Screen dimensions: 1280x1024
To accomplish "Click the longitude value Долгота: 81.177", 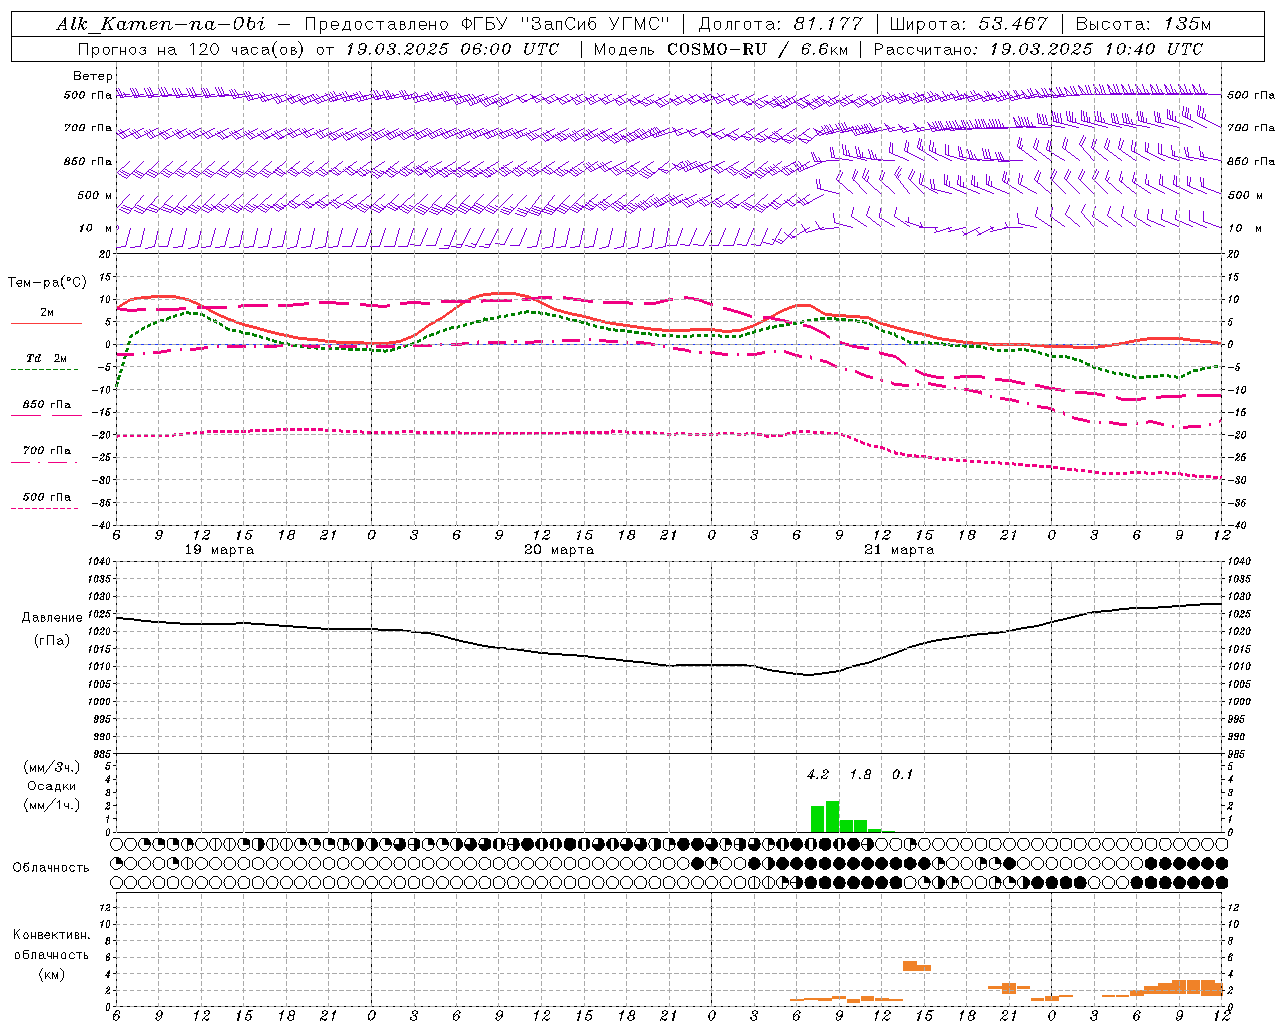I will (780, 24).
